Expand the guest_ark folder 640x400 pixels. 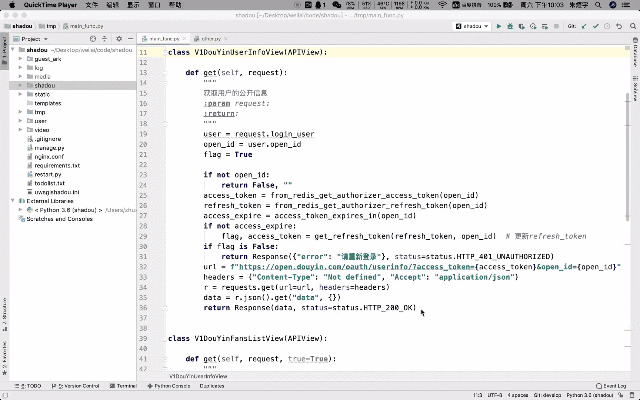pos(20,59)
